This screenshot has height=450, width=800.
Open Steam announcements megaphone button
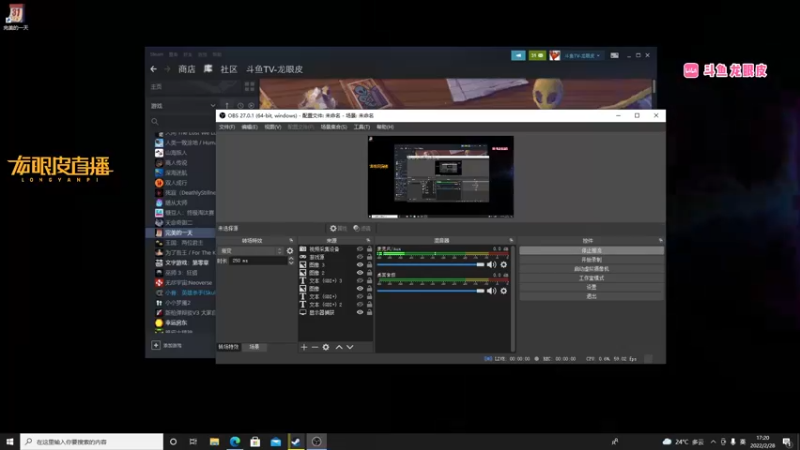pos(518,55)
